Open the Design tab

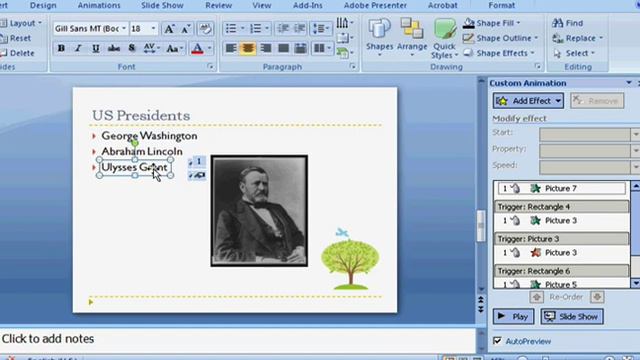(x=43, y=5)
